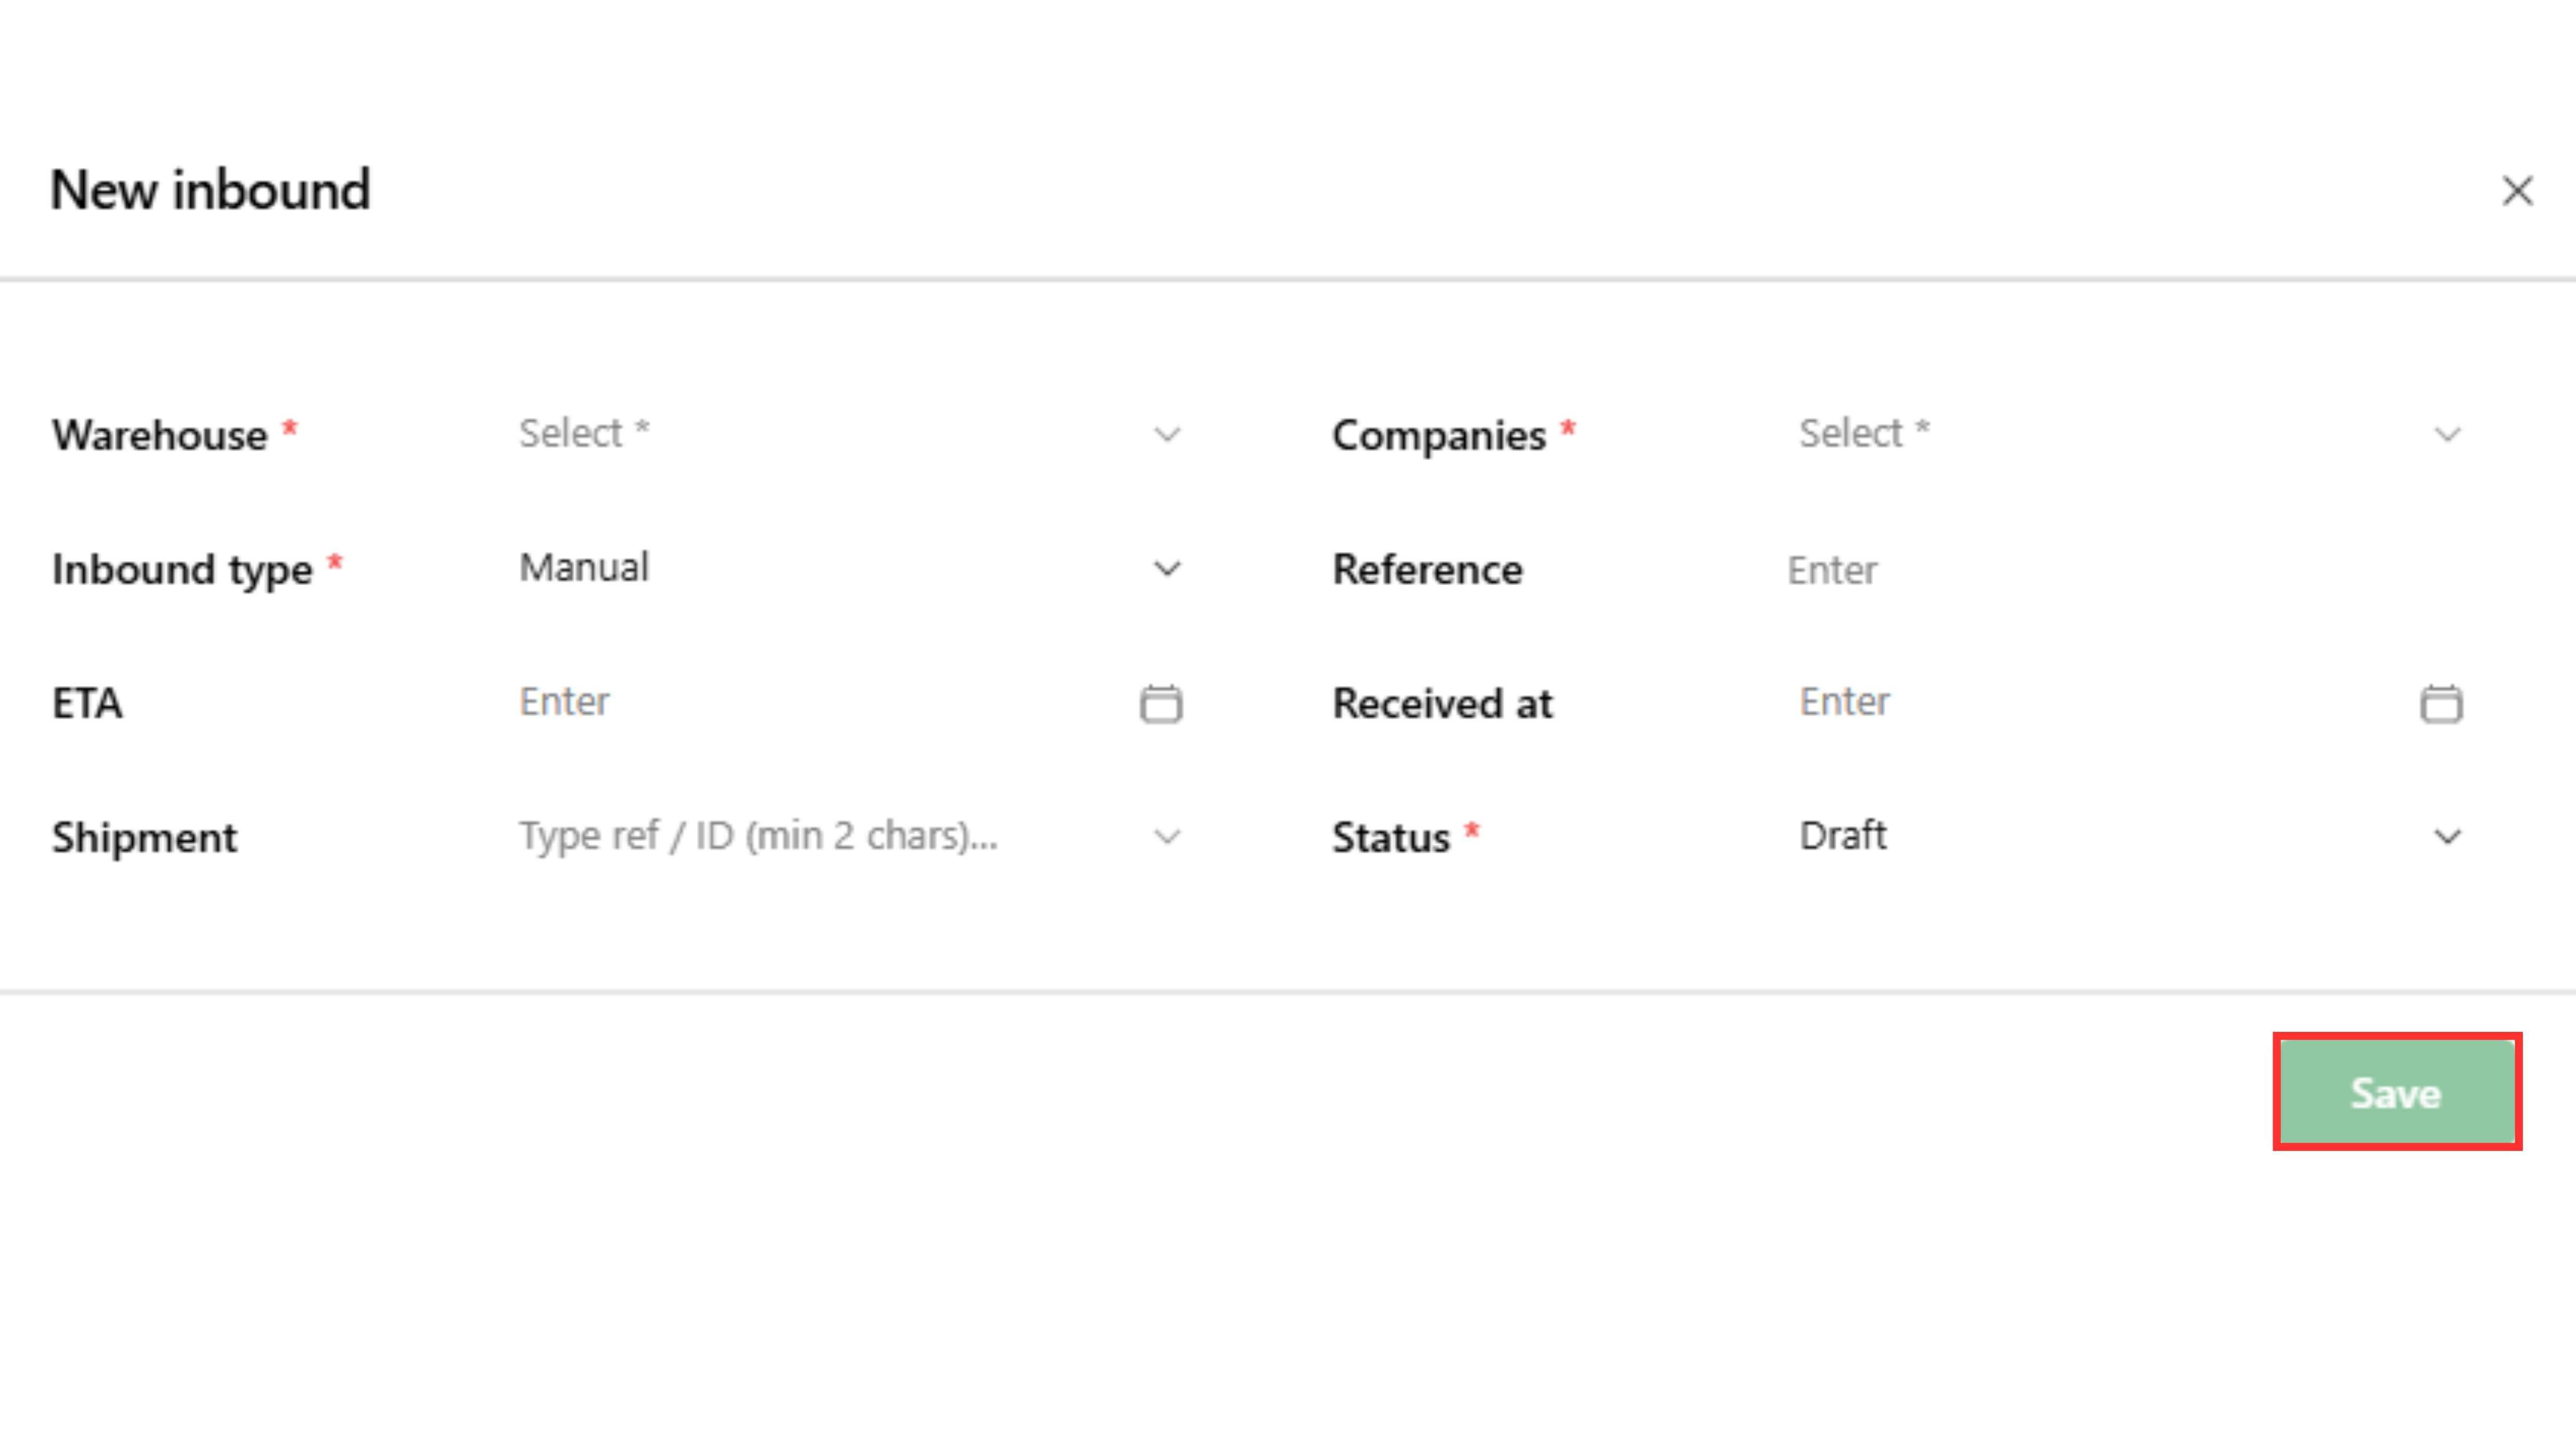Click the Status dropdown chevron arrow
Viewport: 2576px width, 1449px height.
2446,837
